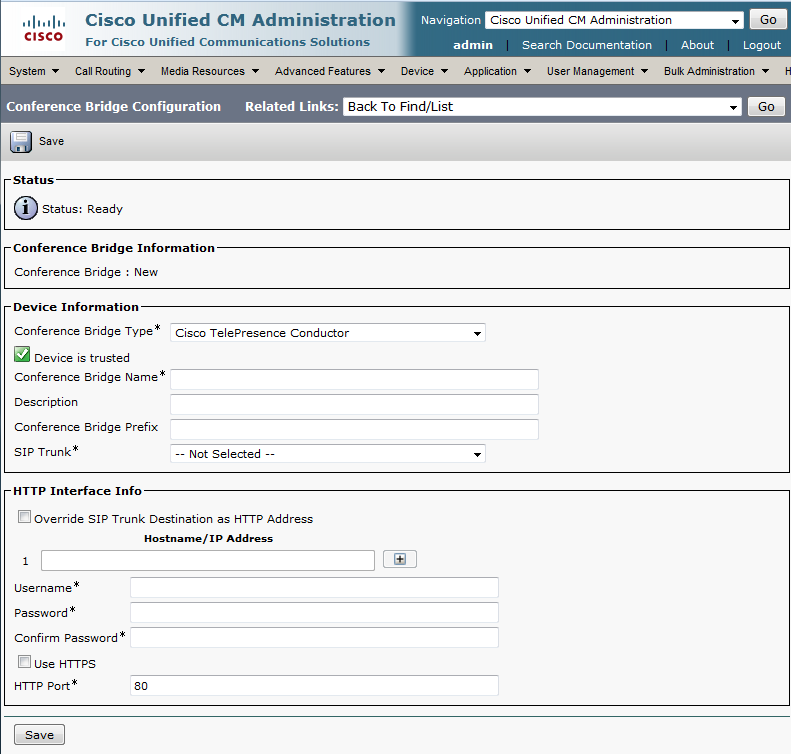Open the Advanced Features menu
This screenshot has width=791, height=754.
coord(330,71)
